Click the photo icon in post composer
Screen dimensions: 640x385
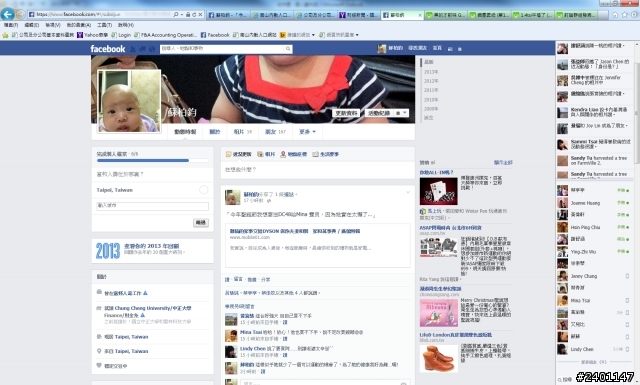pyautogui.click(x=260, y=154)
